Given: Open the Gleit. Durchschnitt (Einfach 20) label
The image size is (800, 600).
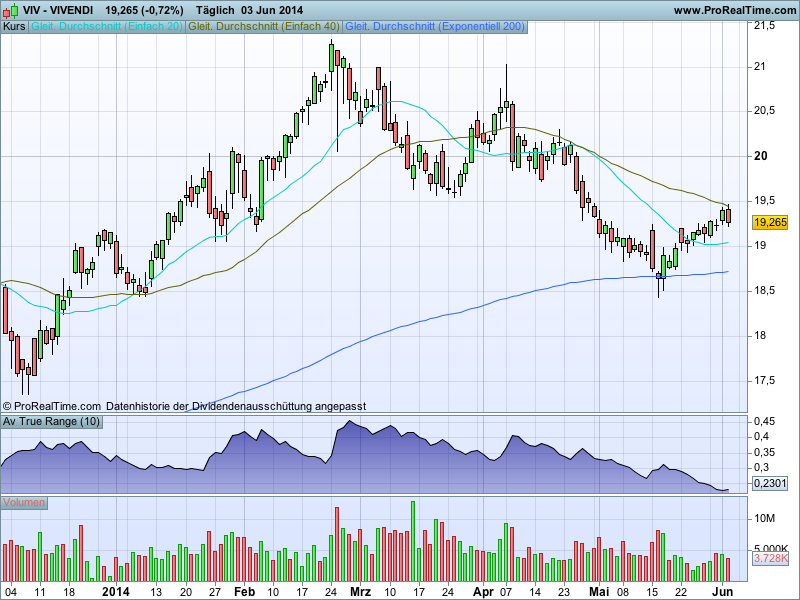Looking at the screenshot, I should [x=107, y=26].
